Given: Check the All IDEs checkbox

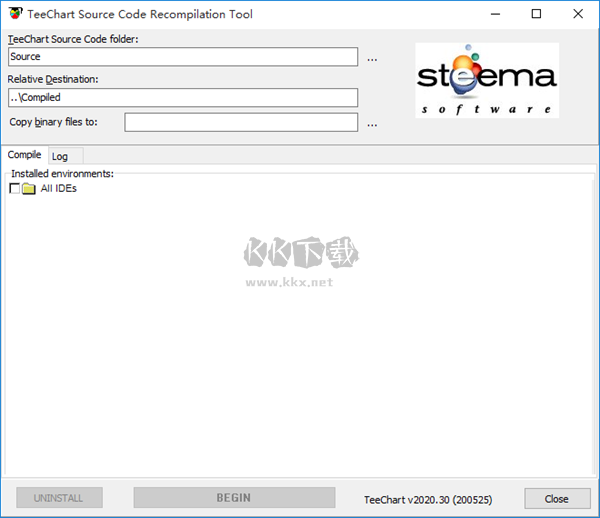Looking at the screenshot, I should [15, 189].
